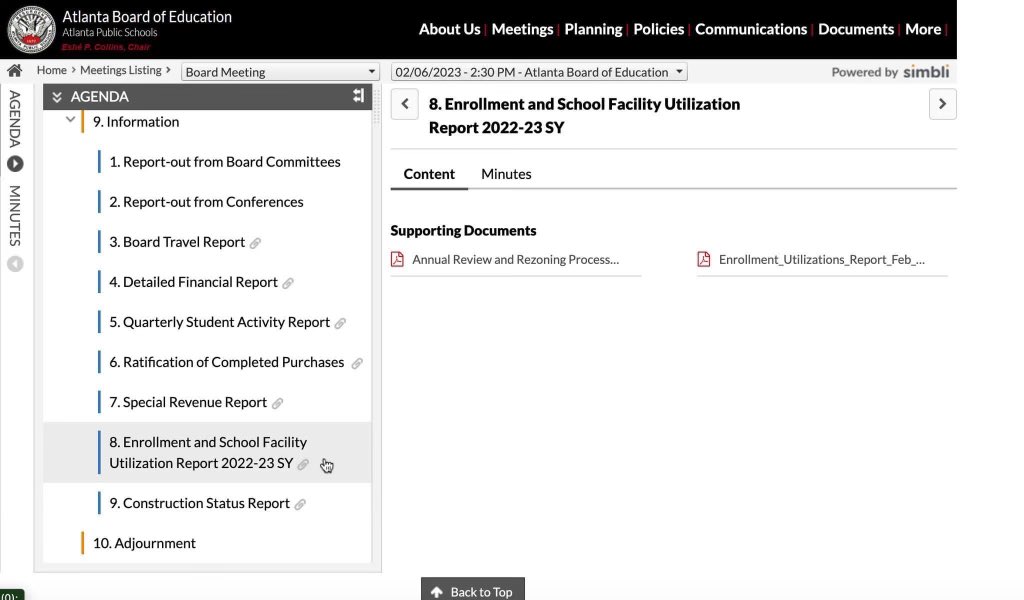Switch to the Minutes tab
Viewport: 1024px width, 600px height.
tap(506, 174)
